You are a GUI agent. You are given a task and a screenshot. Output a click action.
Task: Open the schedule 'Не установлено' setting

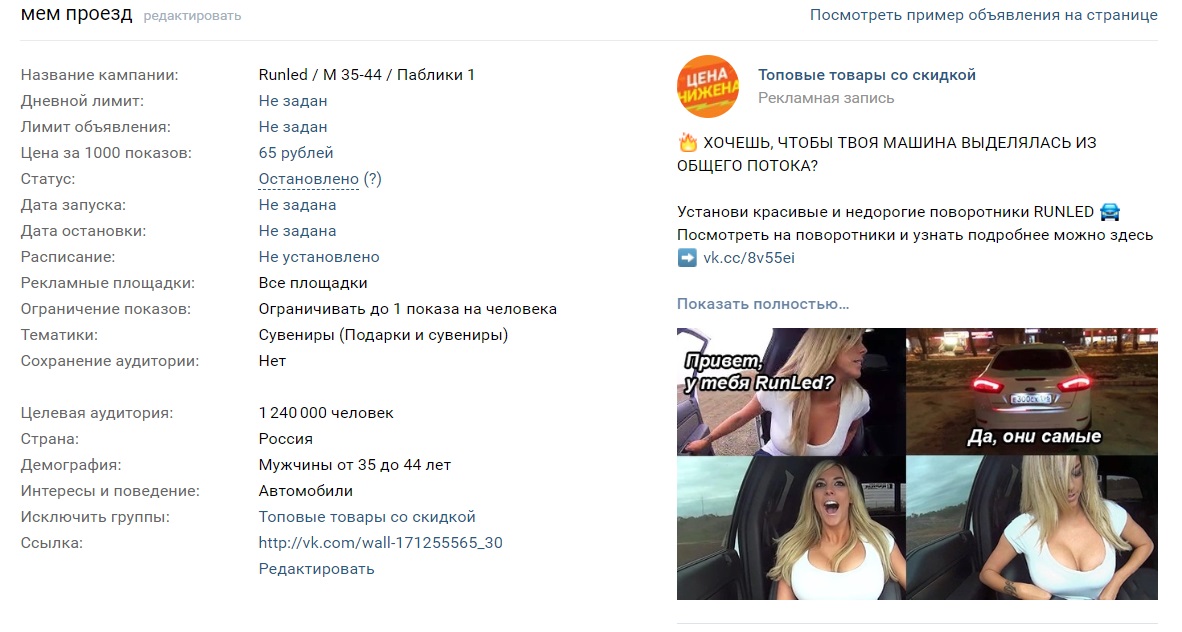pyautogui.click(x=319, y=257)
